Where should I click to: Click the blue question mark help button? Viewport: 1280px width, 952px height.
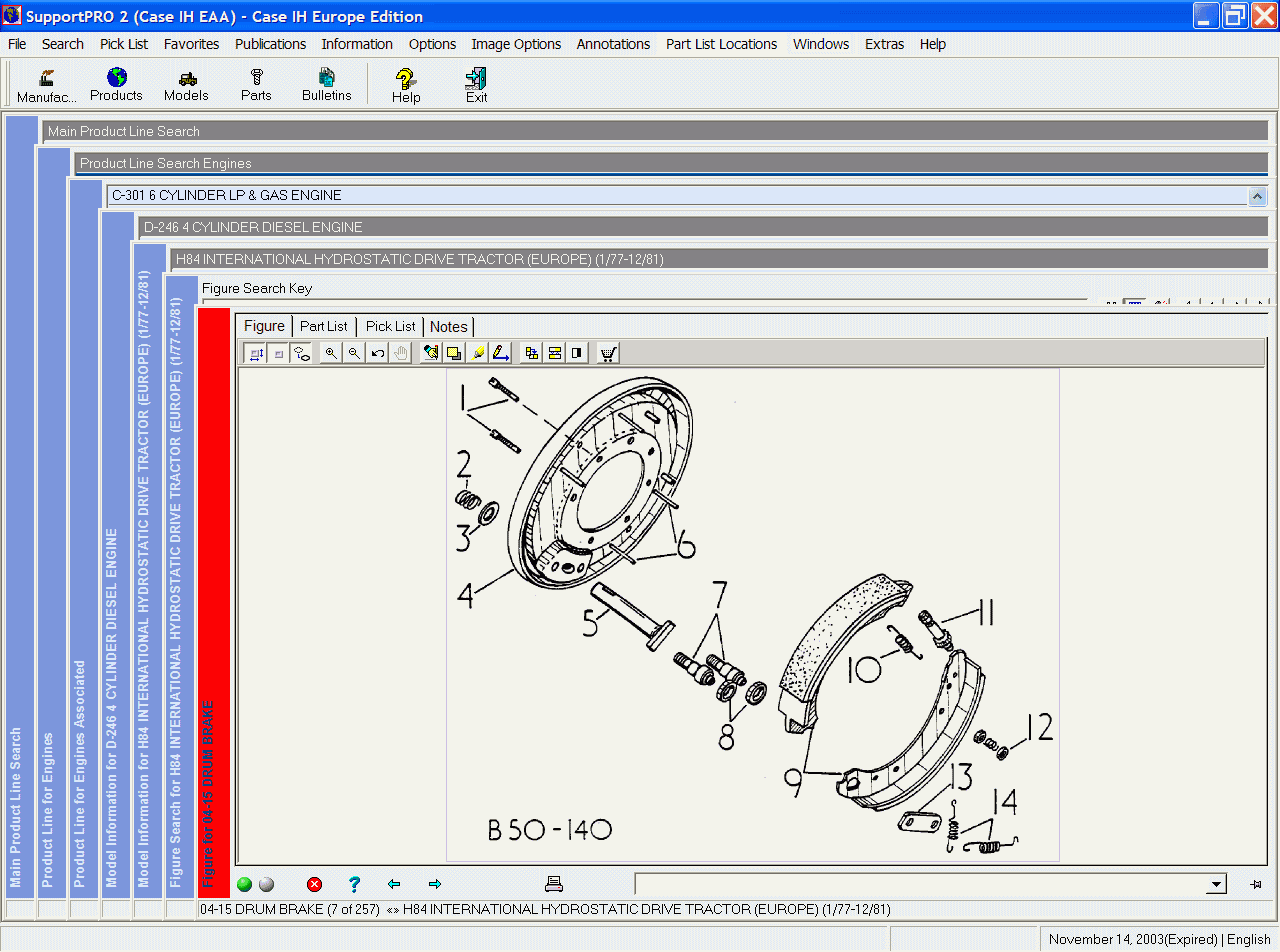pyautogui.click(x=354, y=884)
